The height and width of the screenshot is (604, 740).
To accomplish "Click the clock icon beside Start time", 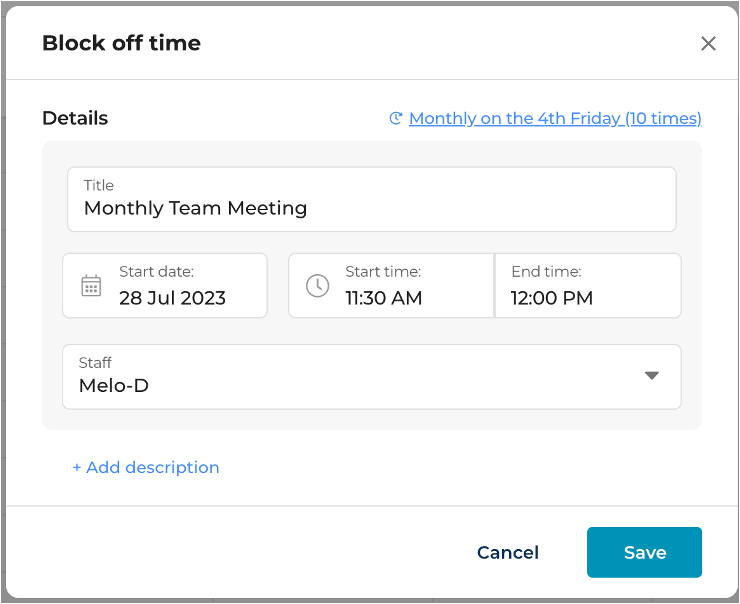I will pos(317,285).
